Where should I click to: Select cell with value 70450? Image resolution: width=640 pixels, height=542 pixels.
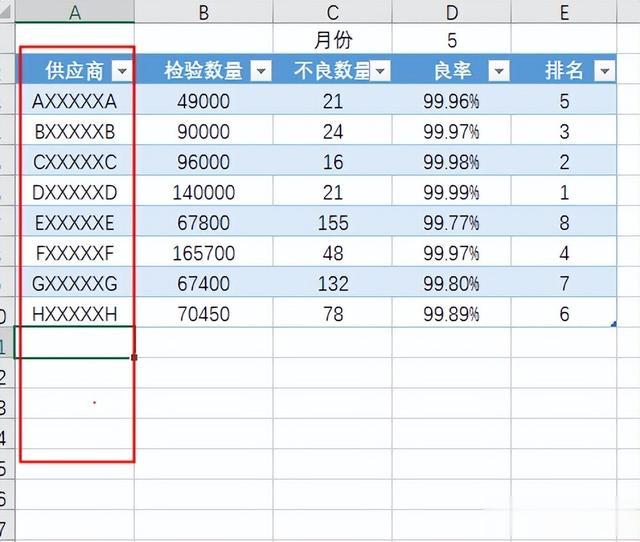[x=204, y=313]
